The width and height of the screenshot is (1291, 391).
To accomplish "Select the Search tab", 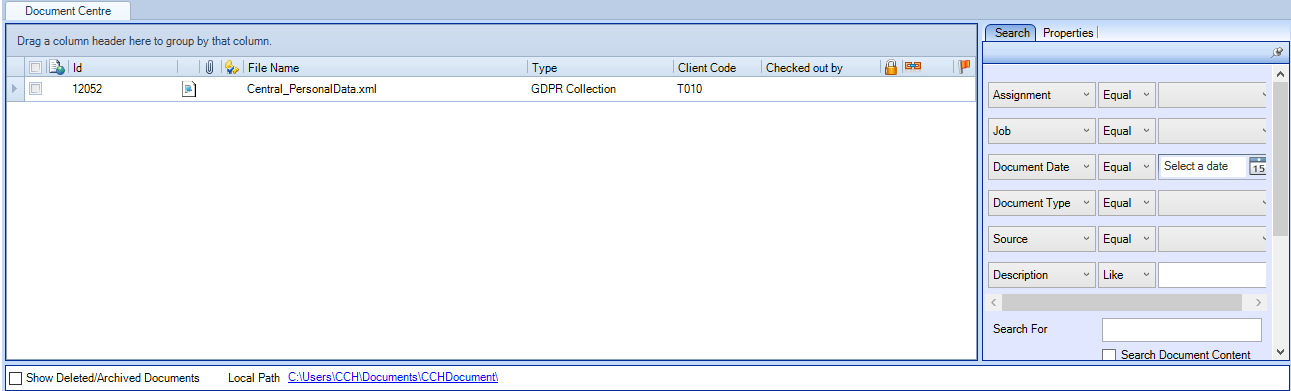I will click(1012, 33).
